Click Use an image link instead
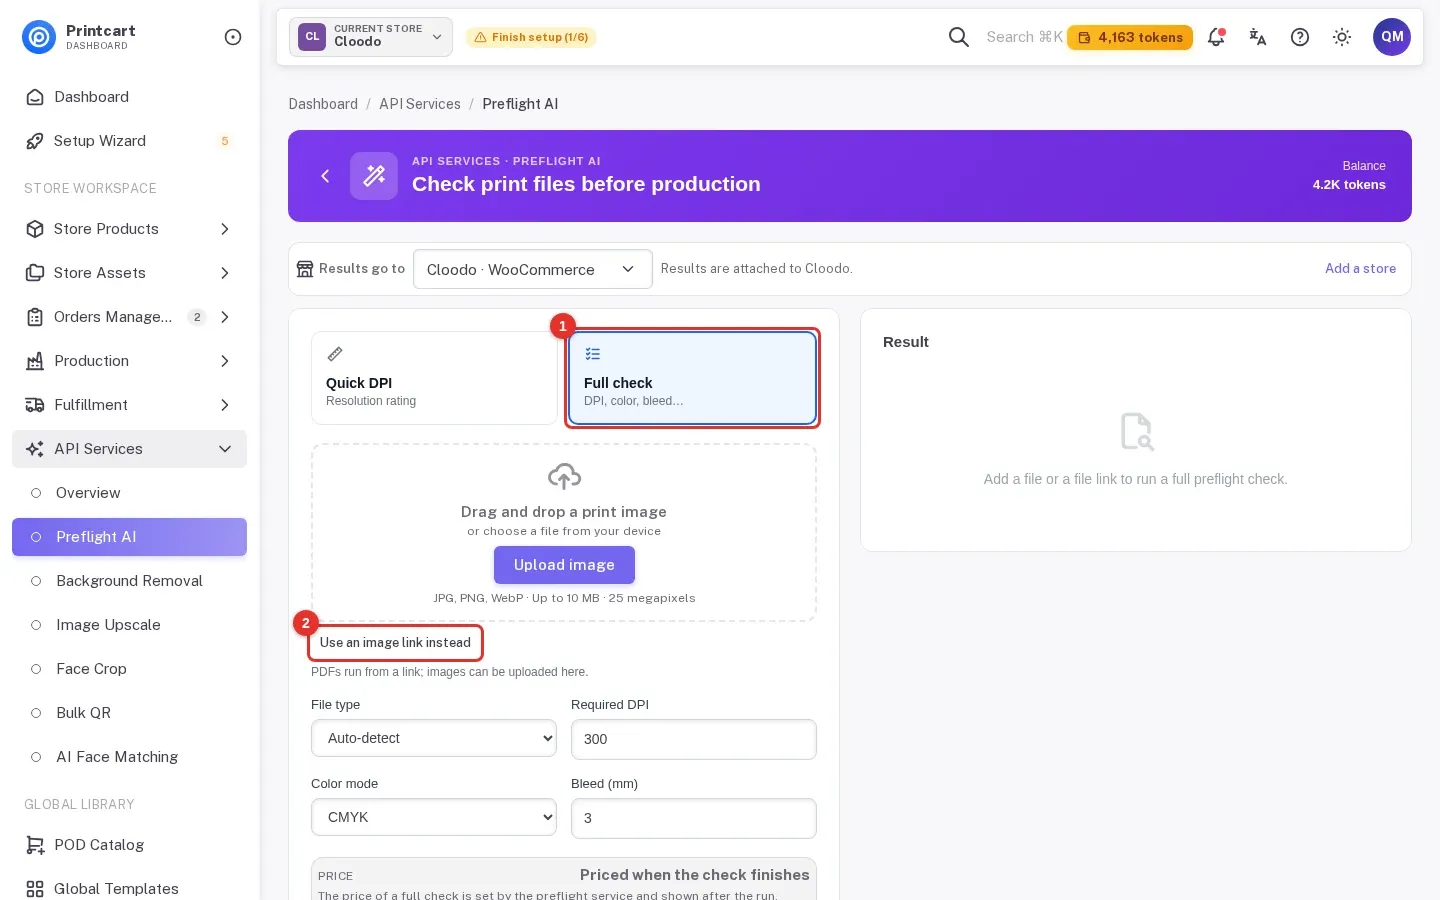Image resolution: width=1440 pixels, height=900 pixels. [395, 643]
